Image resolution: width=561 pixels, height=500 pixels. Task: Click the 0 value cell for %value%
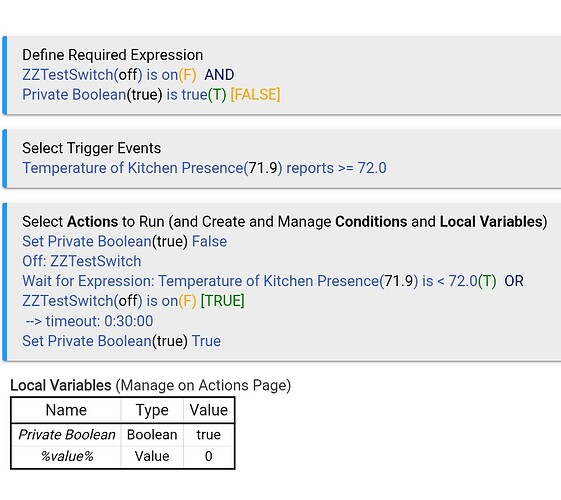pos(209,457)
